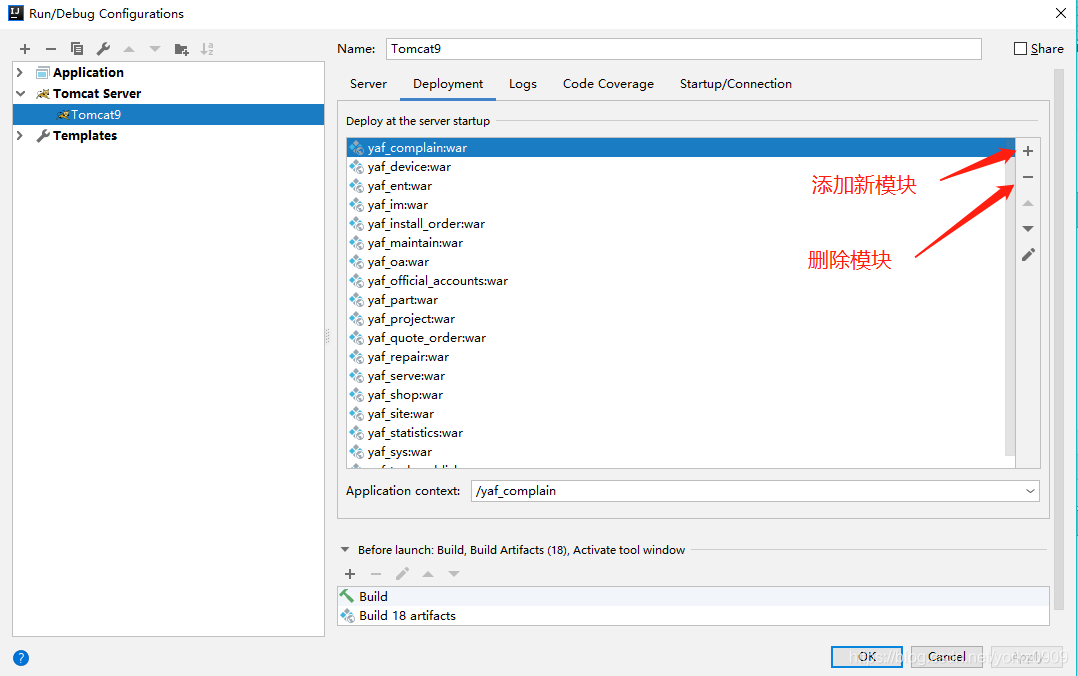The image size is (1078, 676).
Task: Open the Logs tab
Action: [522, 84]
